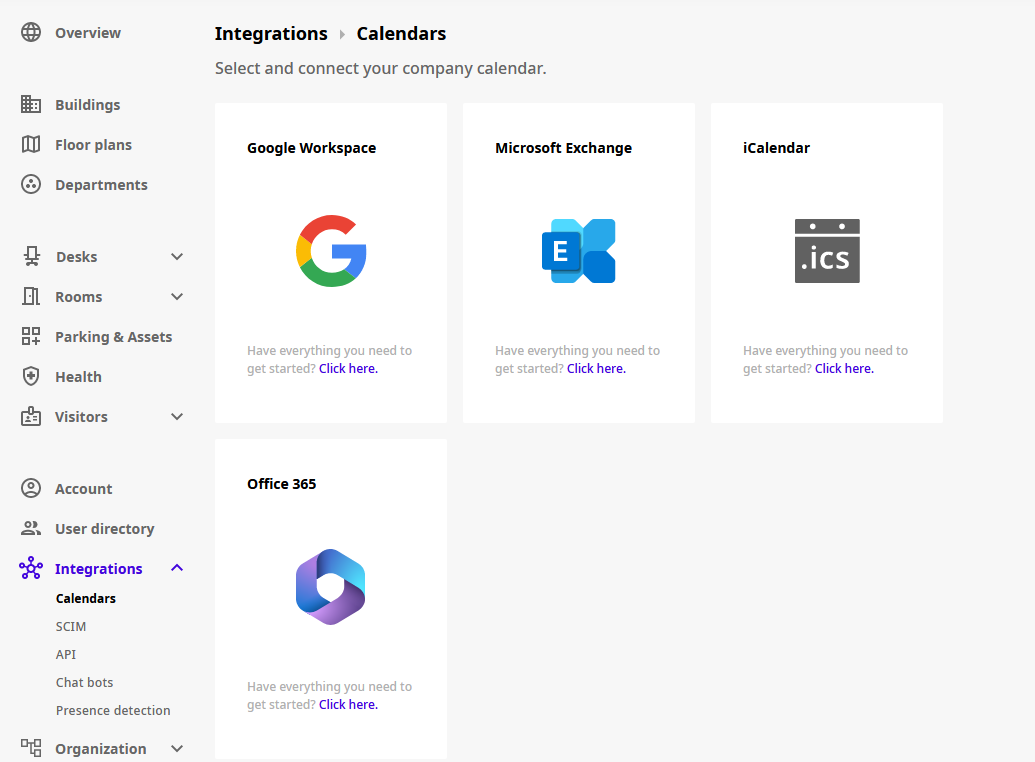Select SCIM under Integrations

point(70,626)
